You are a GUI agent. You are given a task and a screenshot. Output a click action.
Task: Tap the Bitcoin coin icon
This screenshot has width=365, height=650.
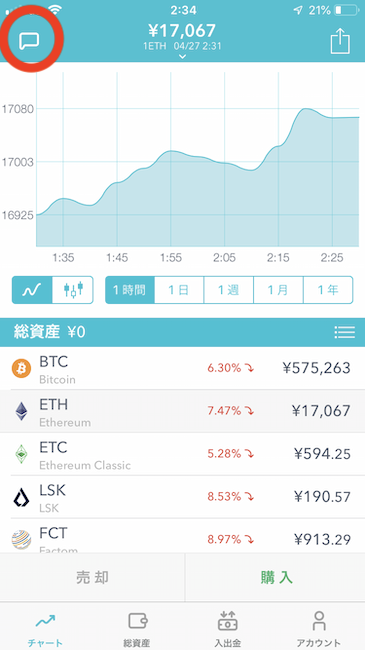(21, 368)
